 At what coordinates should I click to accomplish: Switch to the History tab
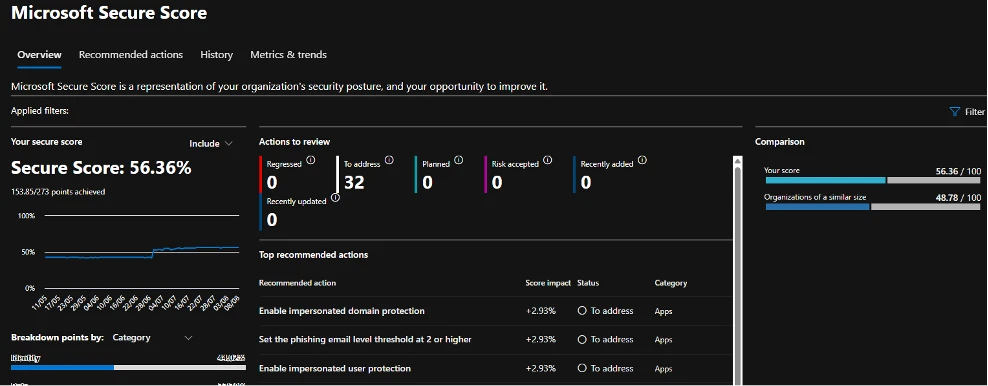pos(217,55)
